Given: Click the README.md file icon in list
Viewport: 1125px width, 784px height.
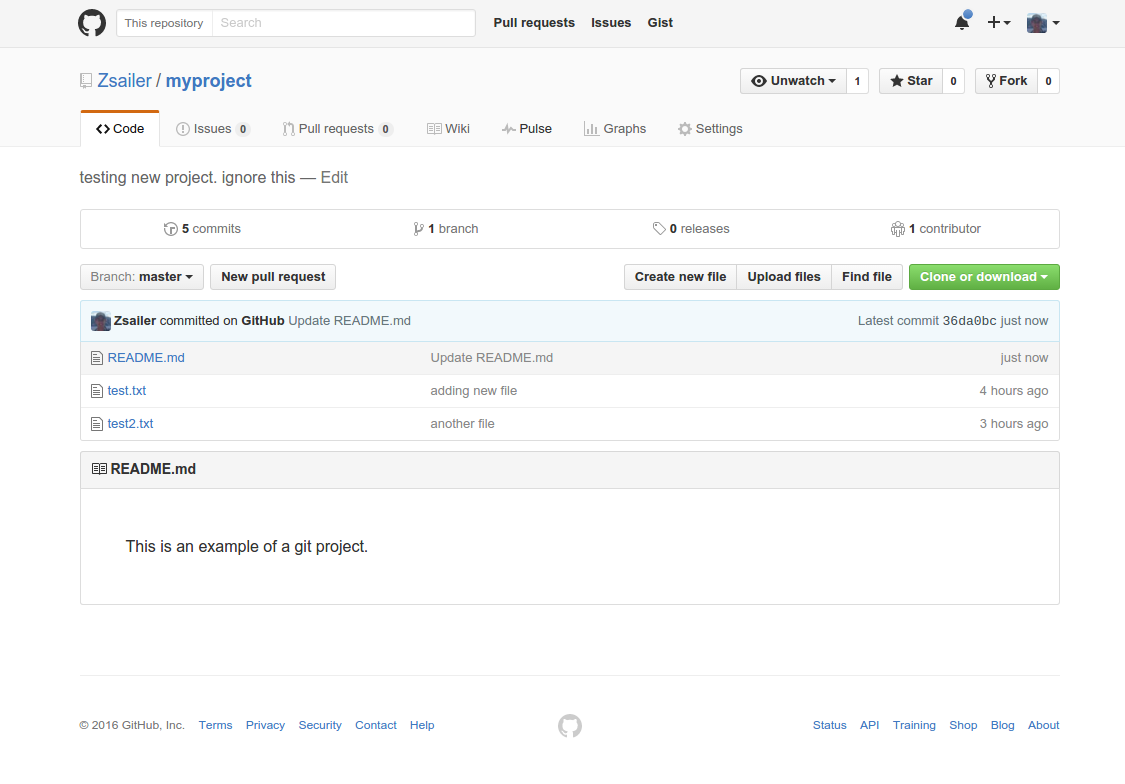Looking at the screenshot, I should (97, 358).
